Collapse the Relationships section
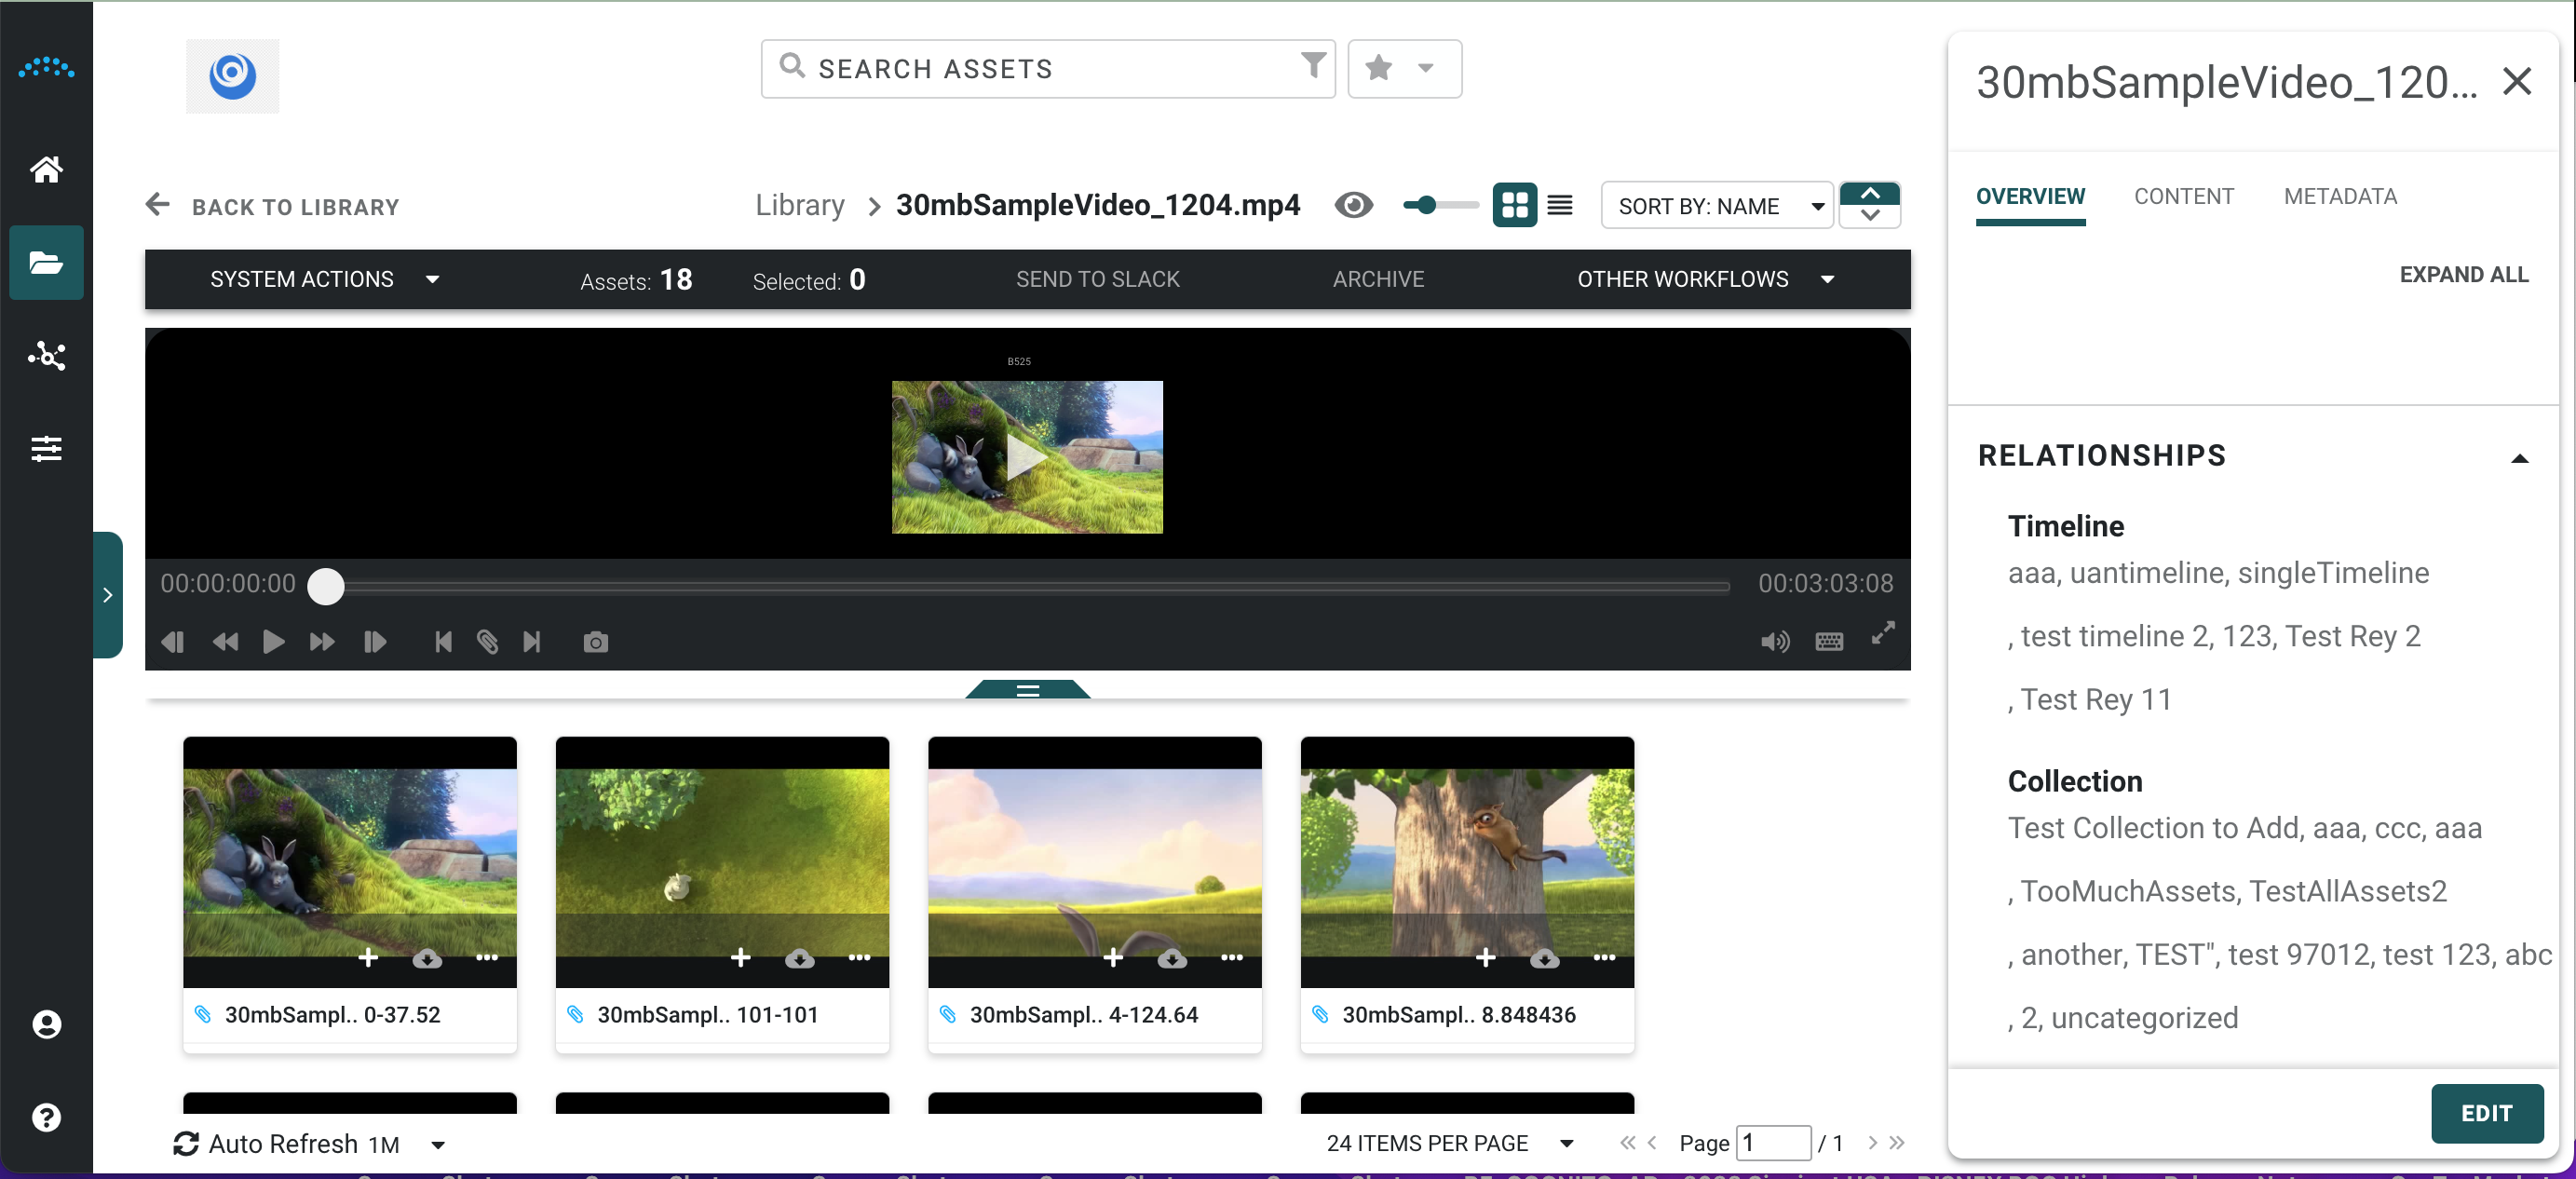Screen dimensions: 2576x1179 [x=2519, y=458]
